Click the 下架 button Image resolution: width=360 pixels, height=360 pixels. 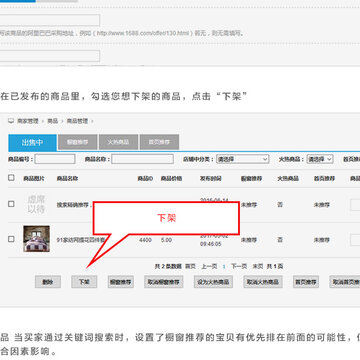click(x=84, y=282)
